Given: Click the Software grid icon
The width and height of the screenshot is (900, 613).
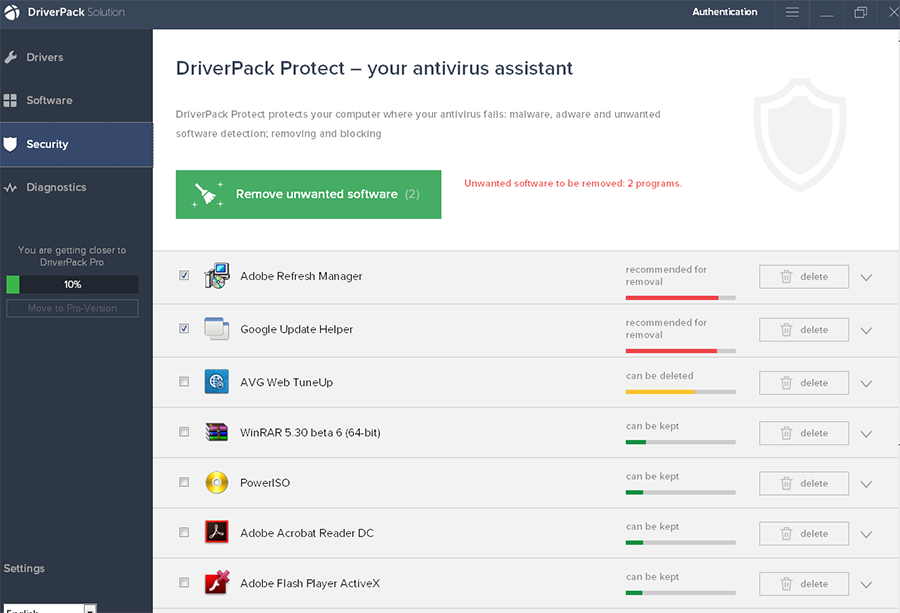Looking at the screenshot, I should coord(10,100).
